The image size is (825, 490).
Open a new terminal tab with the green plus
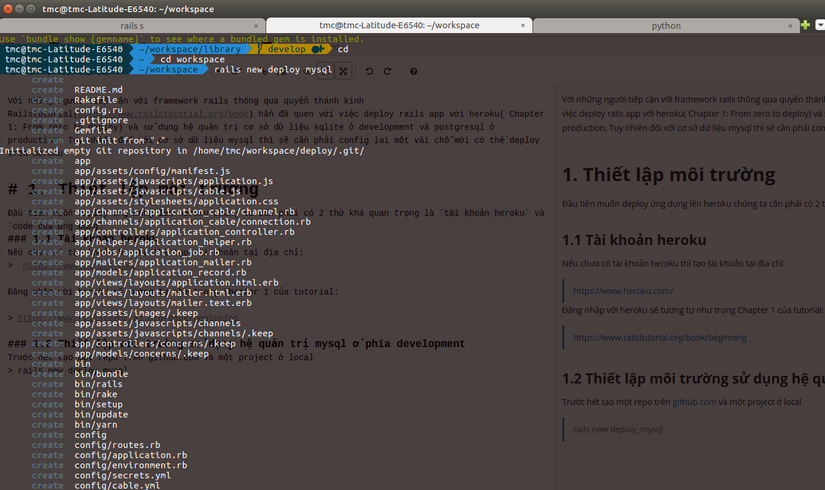point(805,25)
